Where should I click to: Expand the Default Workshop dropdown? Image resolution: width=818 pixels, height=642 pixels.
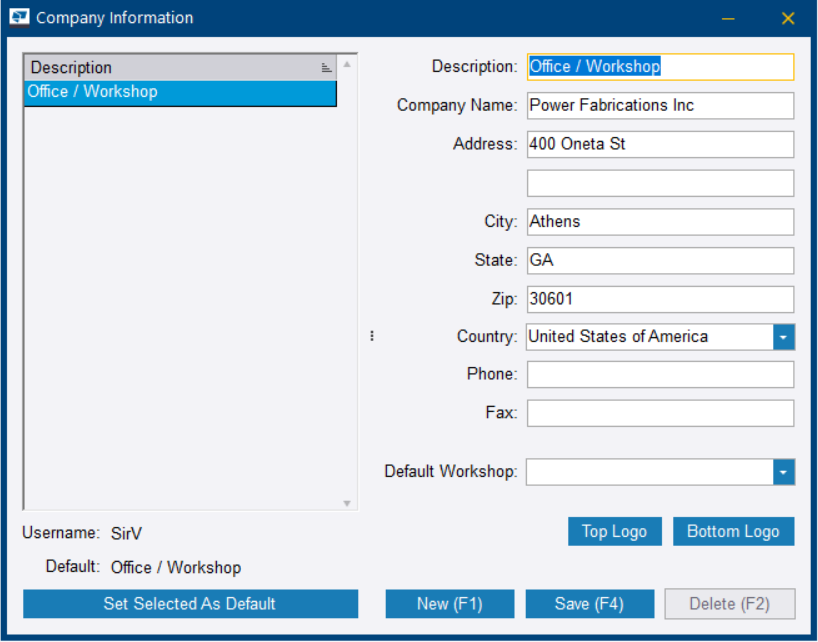783,472
